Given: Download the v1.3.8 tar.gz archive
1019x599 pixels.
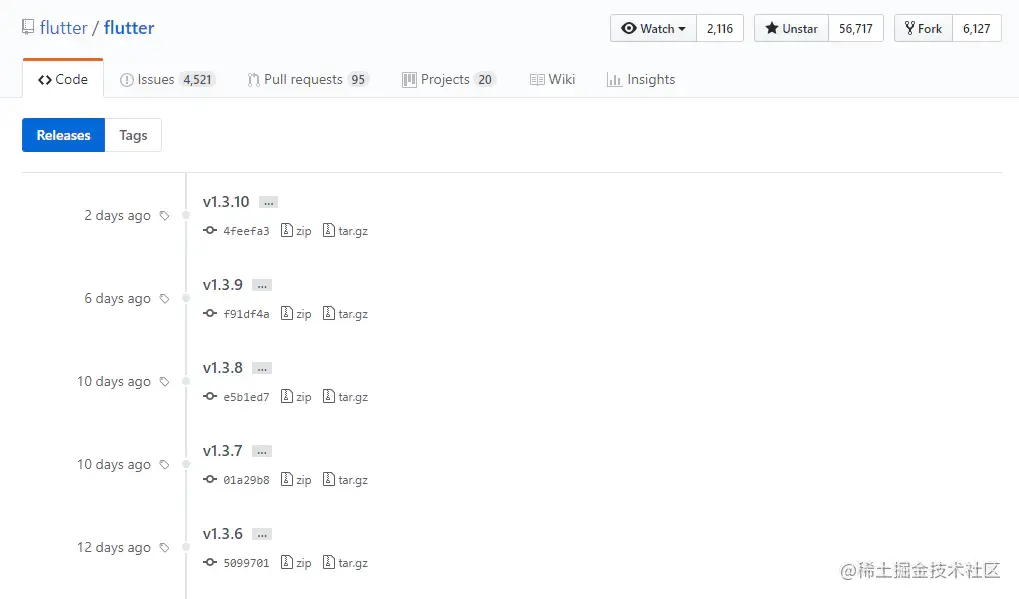Looking at the screenshot, I should [x=346, y=397].
